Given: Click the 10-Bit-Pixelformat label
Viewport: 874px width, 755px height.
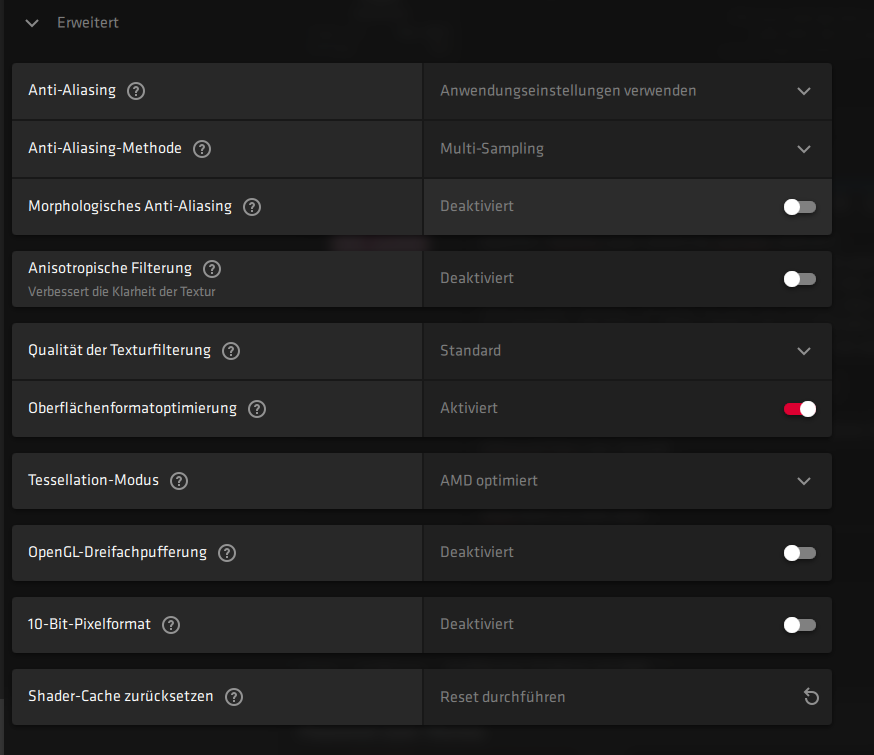Looking at the screenshot, I should tap(89, 624).
